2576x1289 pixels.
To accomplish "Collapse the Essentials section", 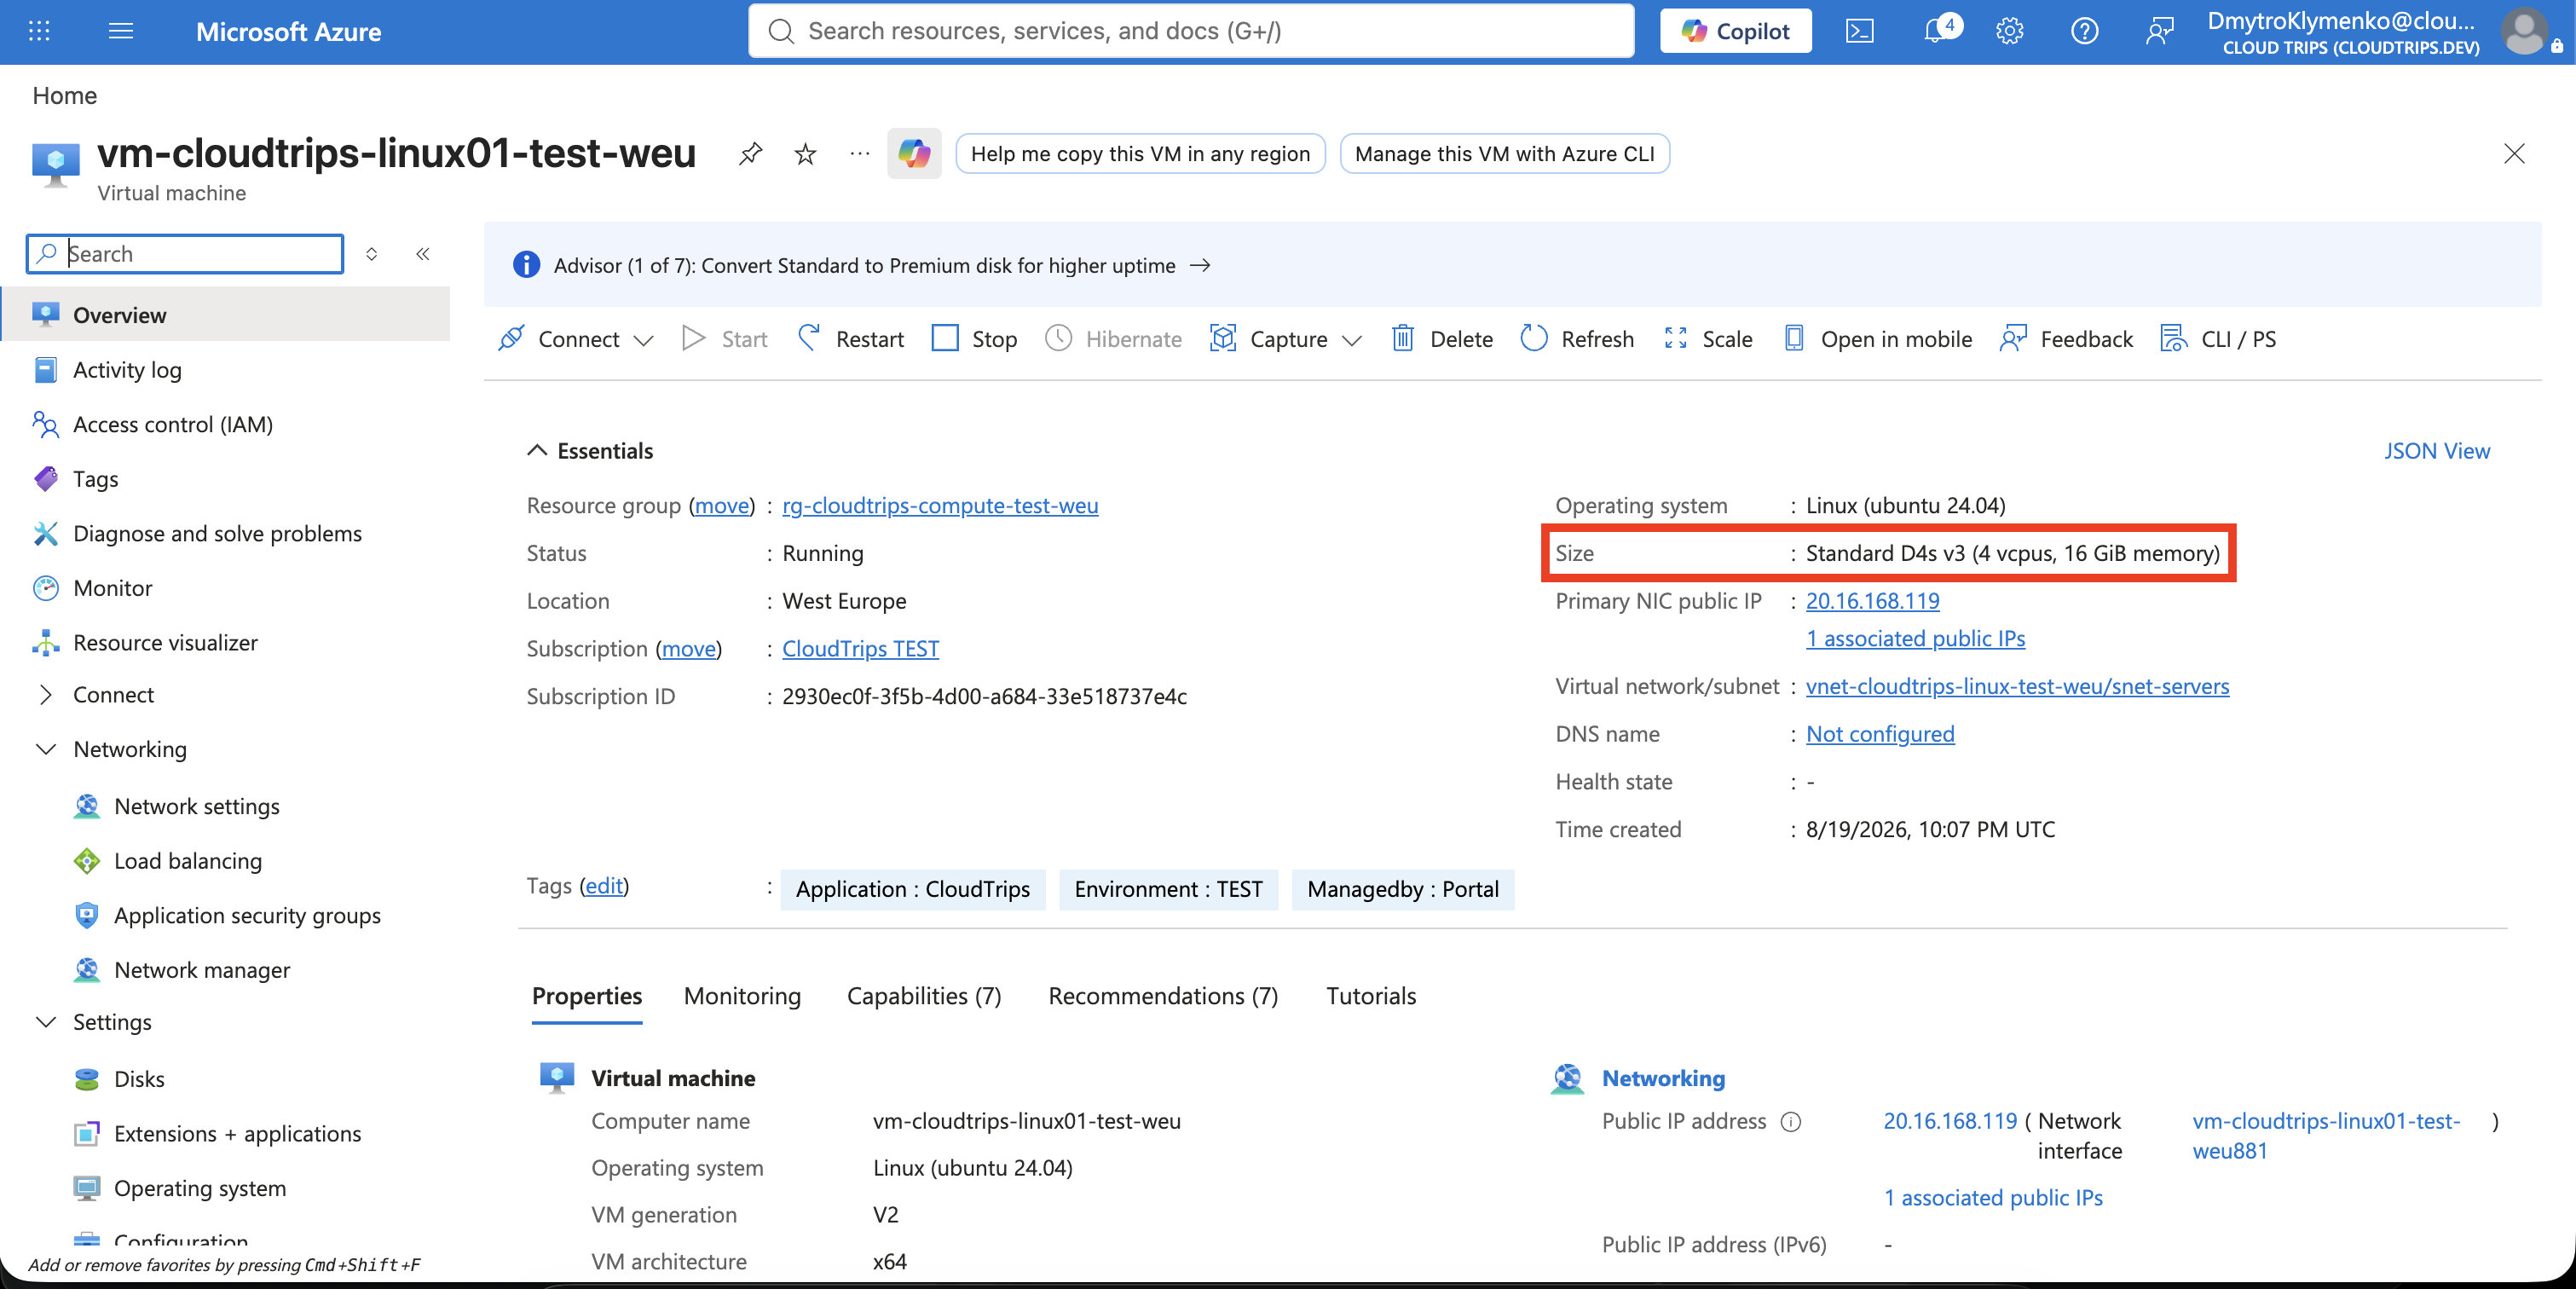I will pos(590,451).
